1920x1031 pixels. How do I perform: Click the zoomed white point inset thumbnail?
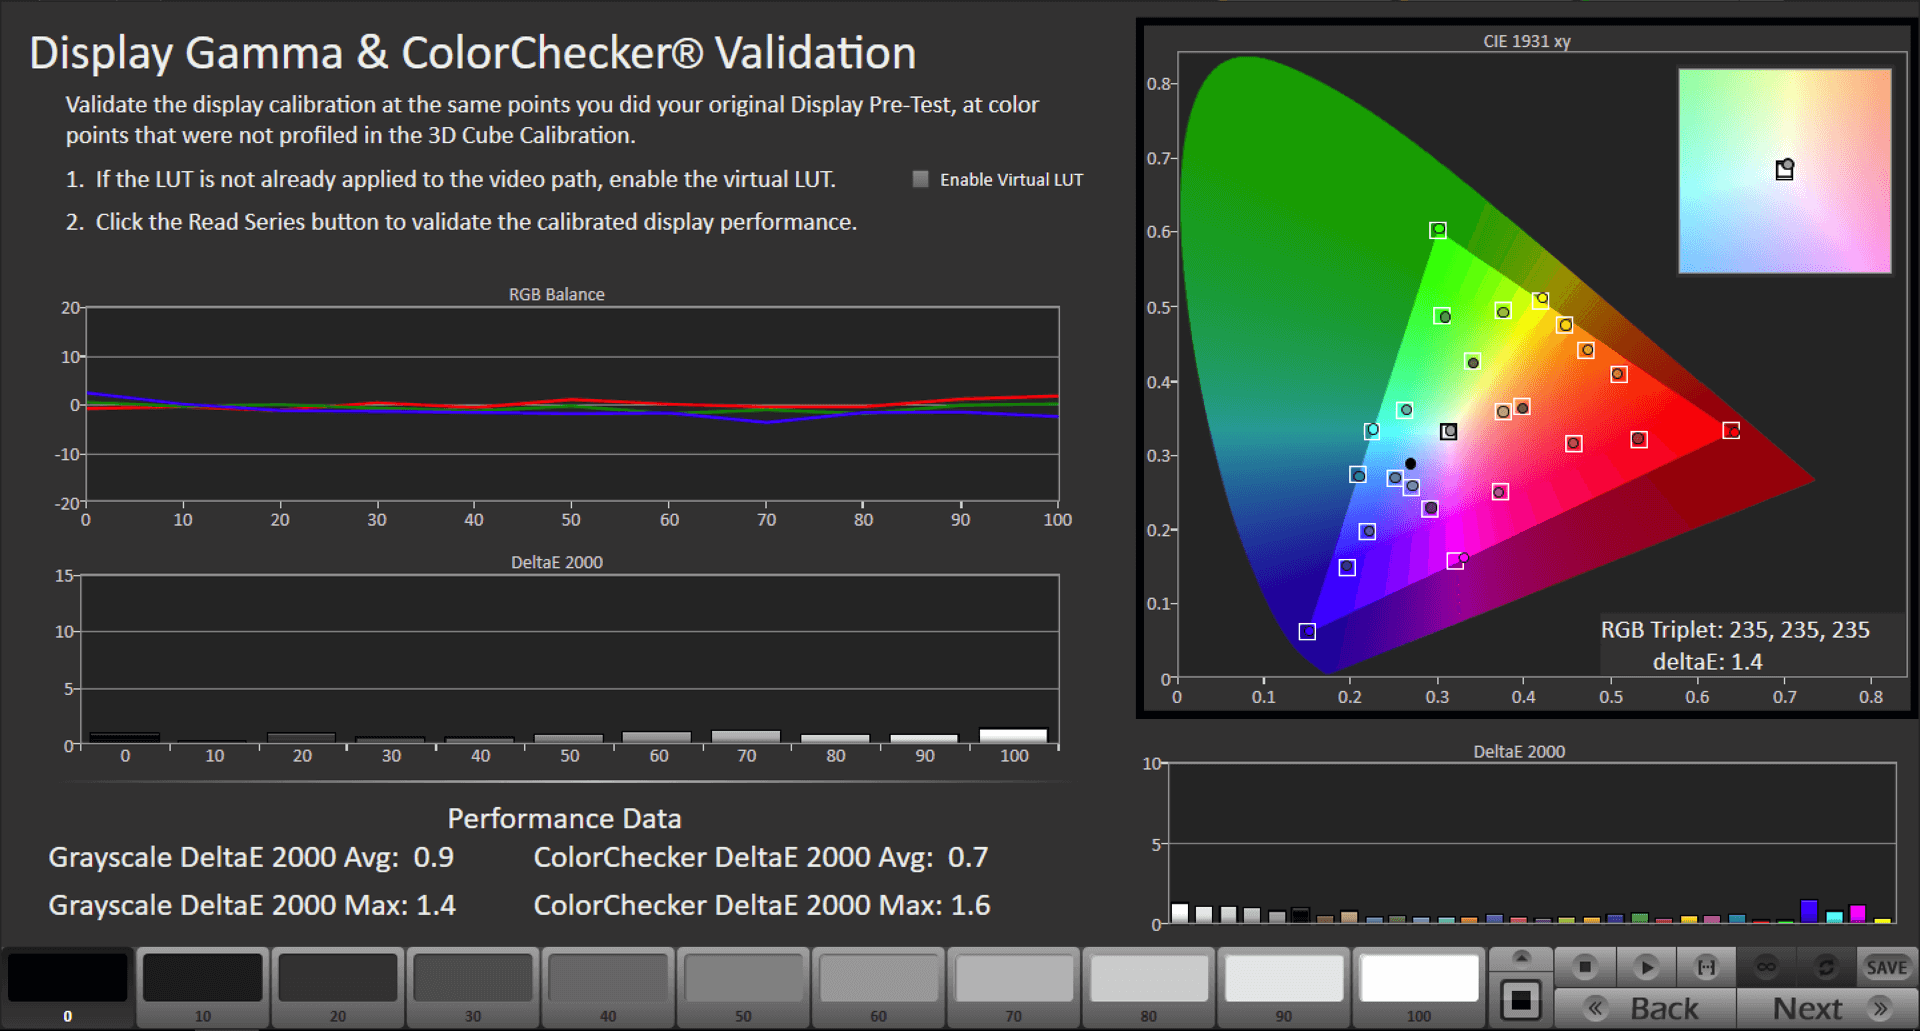point(1784,171)
